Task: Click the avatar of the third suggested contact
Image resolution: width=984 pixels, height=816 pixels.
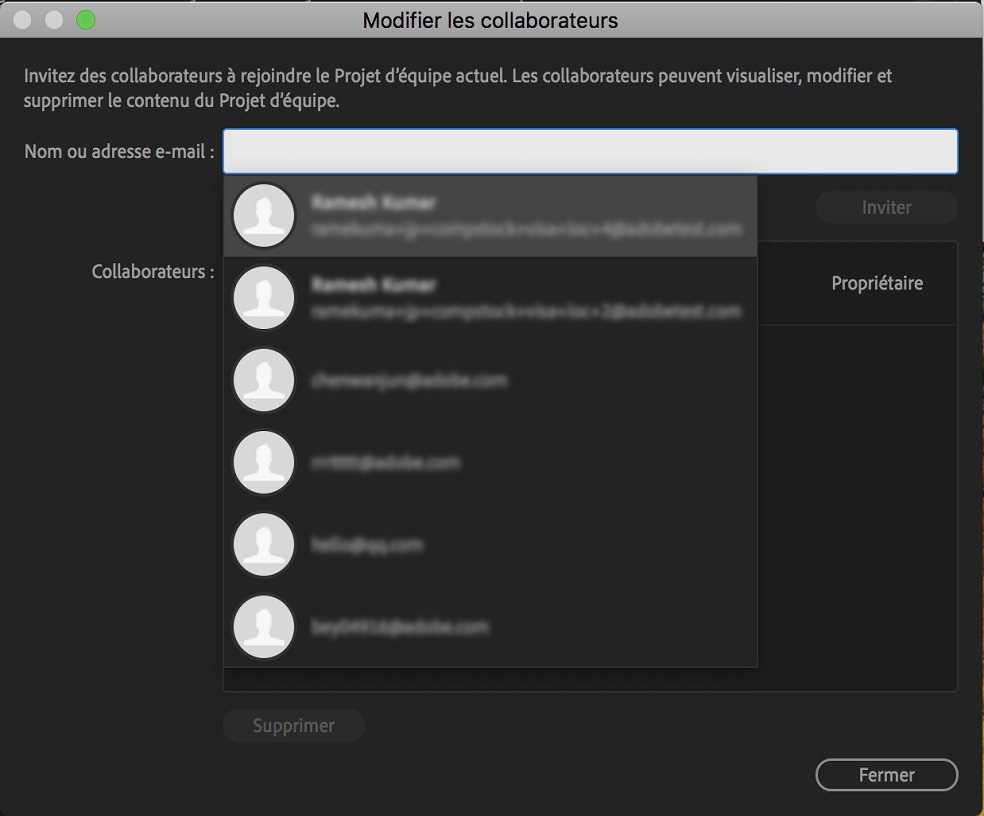Action: pos(264,380)
